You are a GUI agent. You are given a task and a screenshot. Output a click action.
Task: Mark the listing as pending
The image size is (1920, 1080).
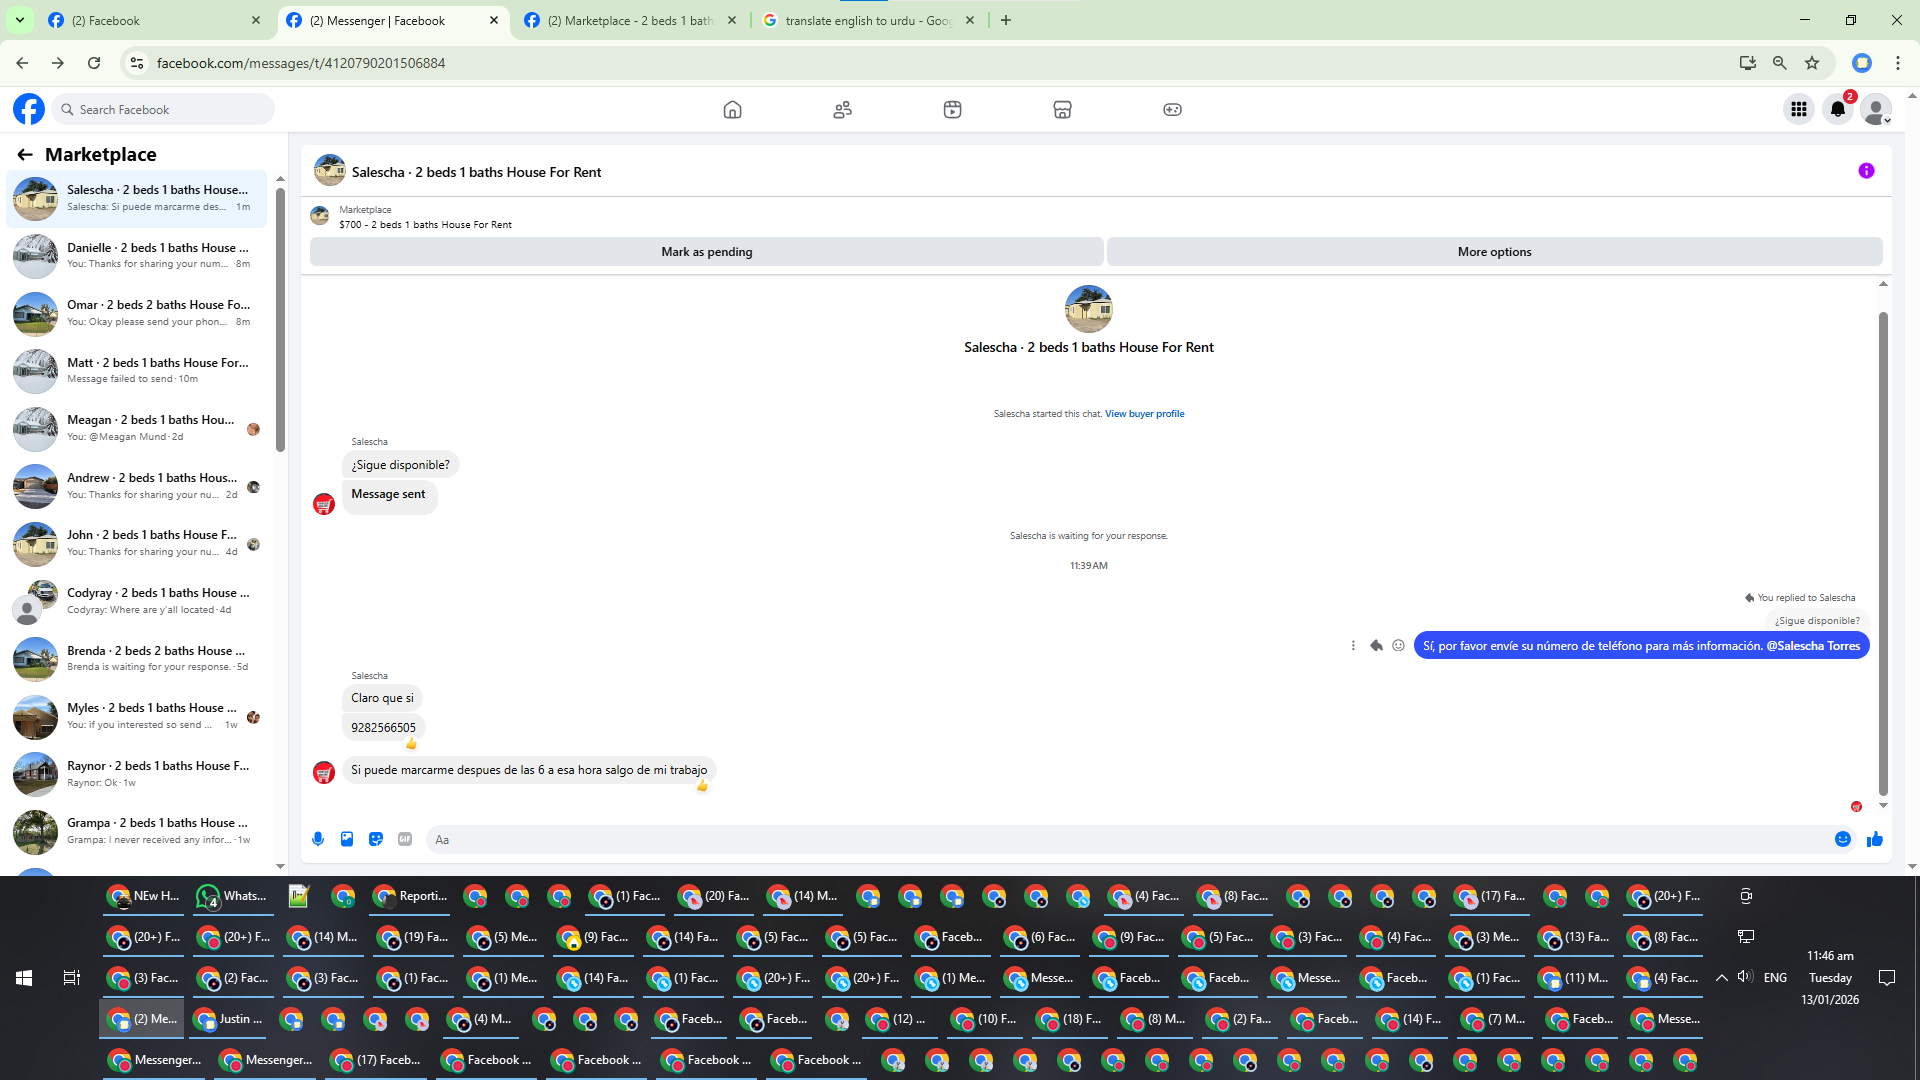tap(706, 252)
